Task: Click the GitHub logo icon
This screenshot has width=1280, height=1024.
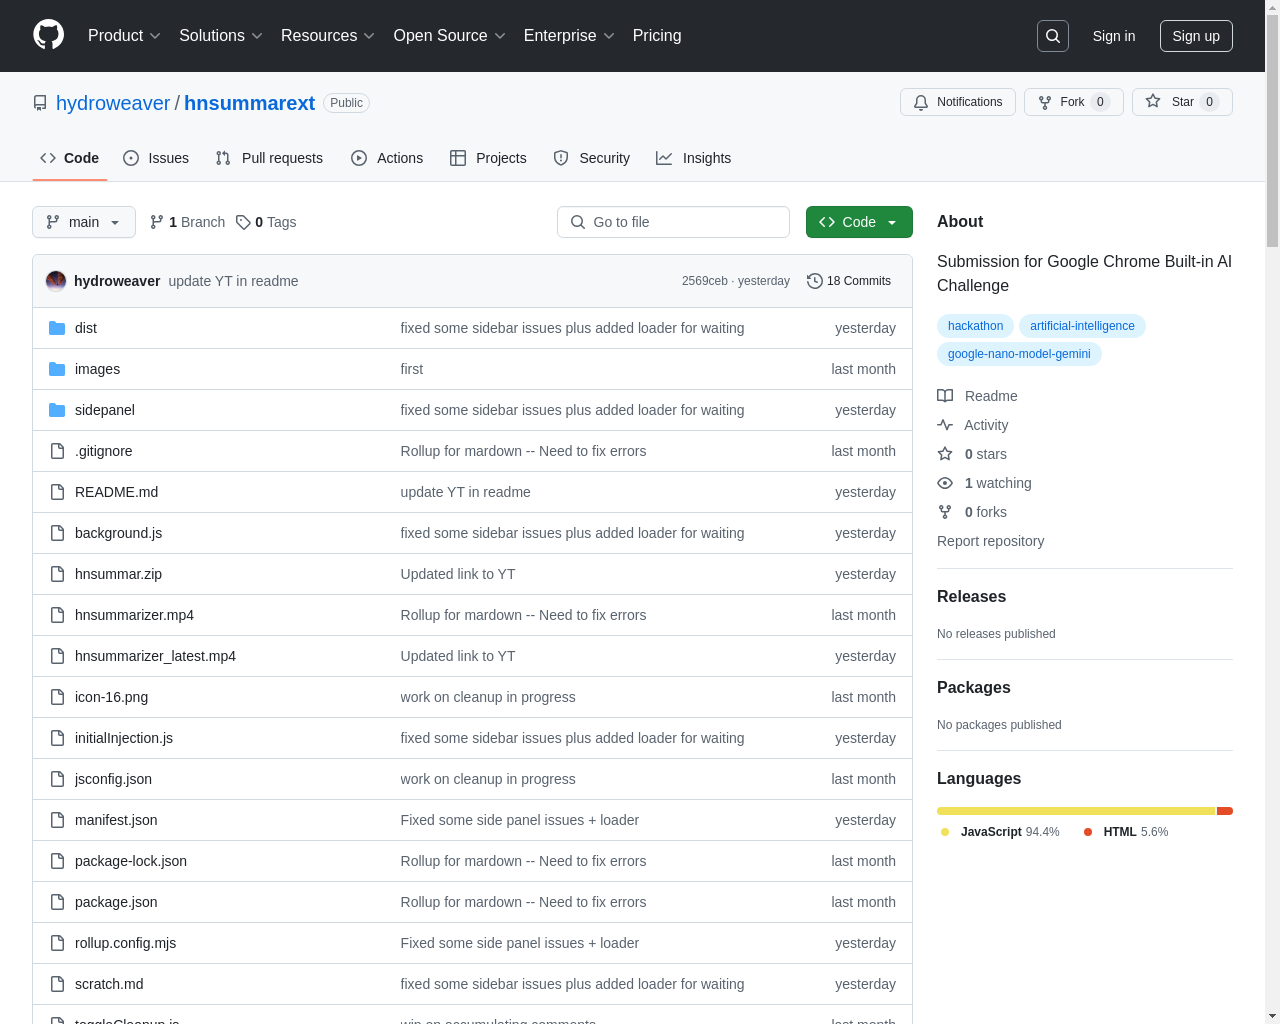Action: tap(49, 35)
